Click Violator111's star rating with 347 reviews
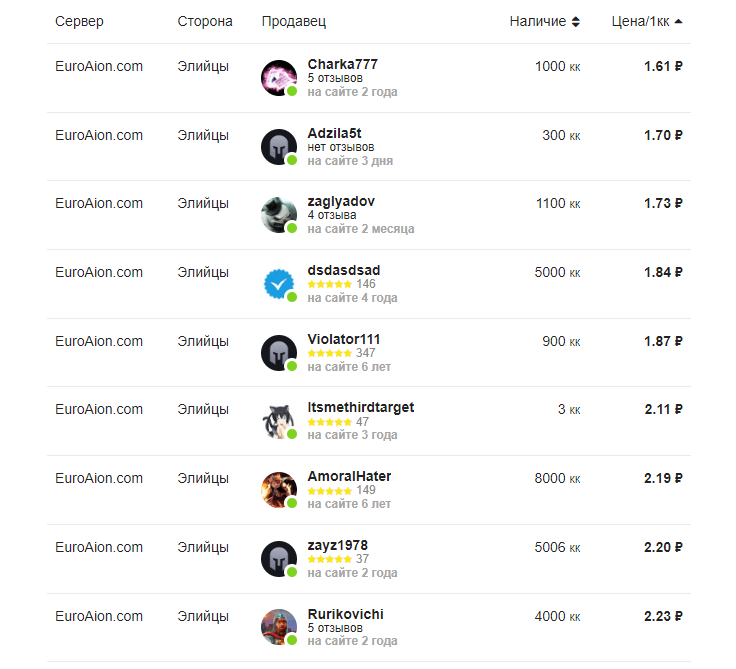The height and width of the screenshot is (669, 736). tap(329, 354)
